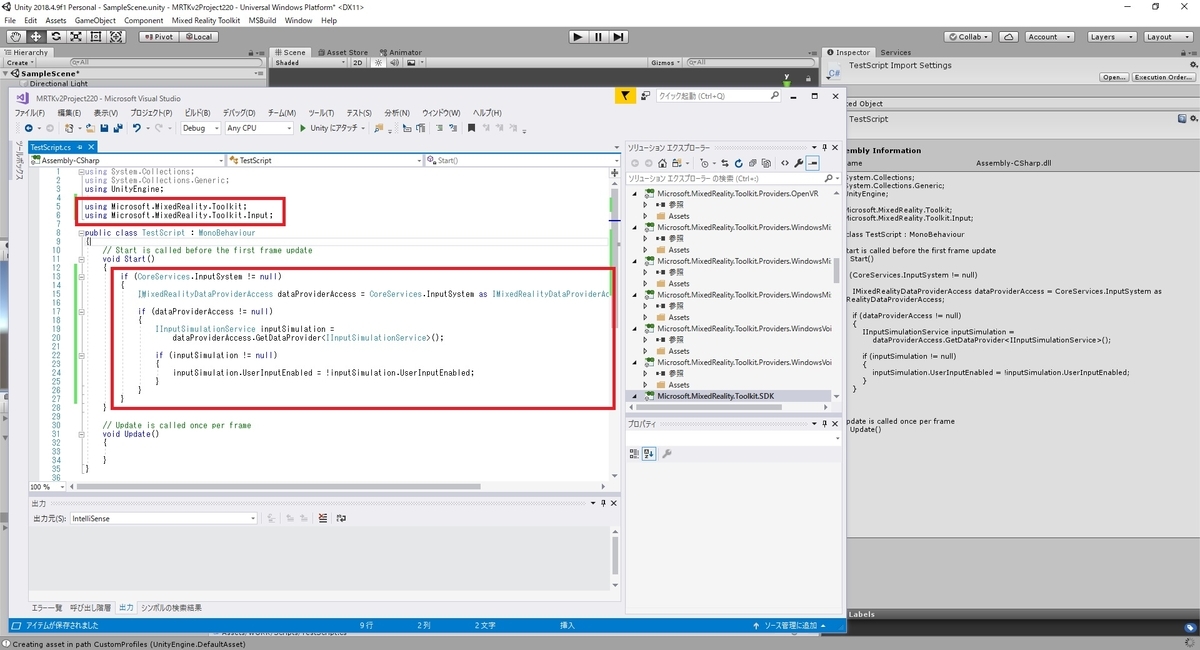The image size is (1200, 650).
Task: Click the 100 % editor zoom dropdown
Action: [48, 487]
